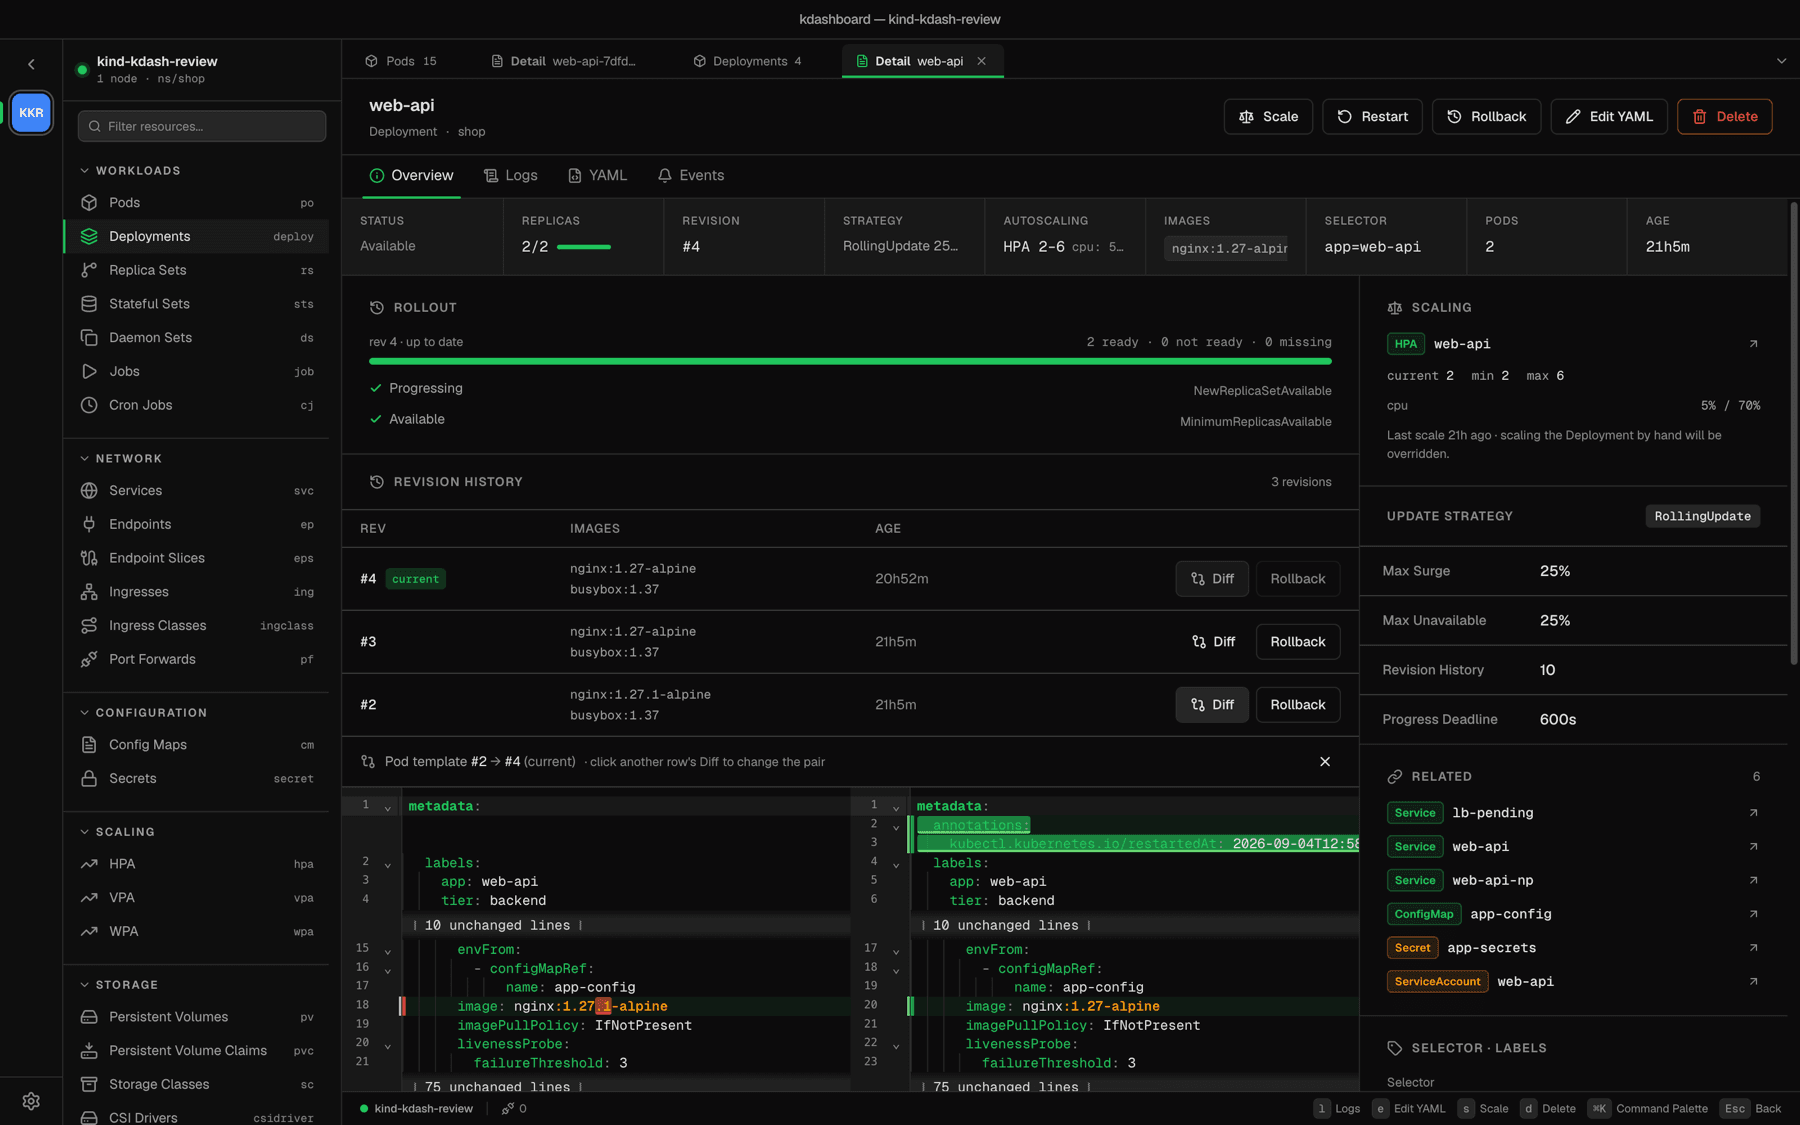Open HPA in the Scaling section
1800x1125 pixels.
pyautogui.click(x=196, y=864)
